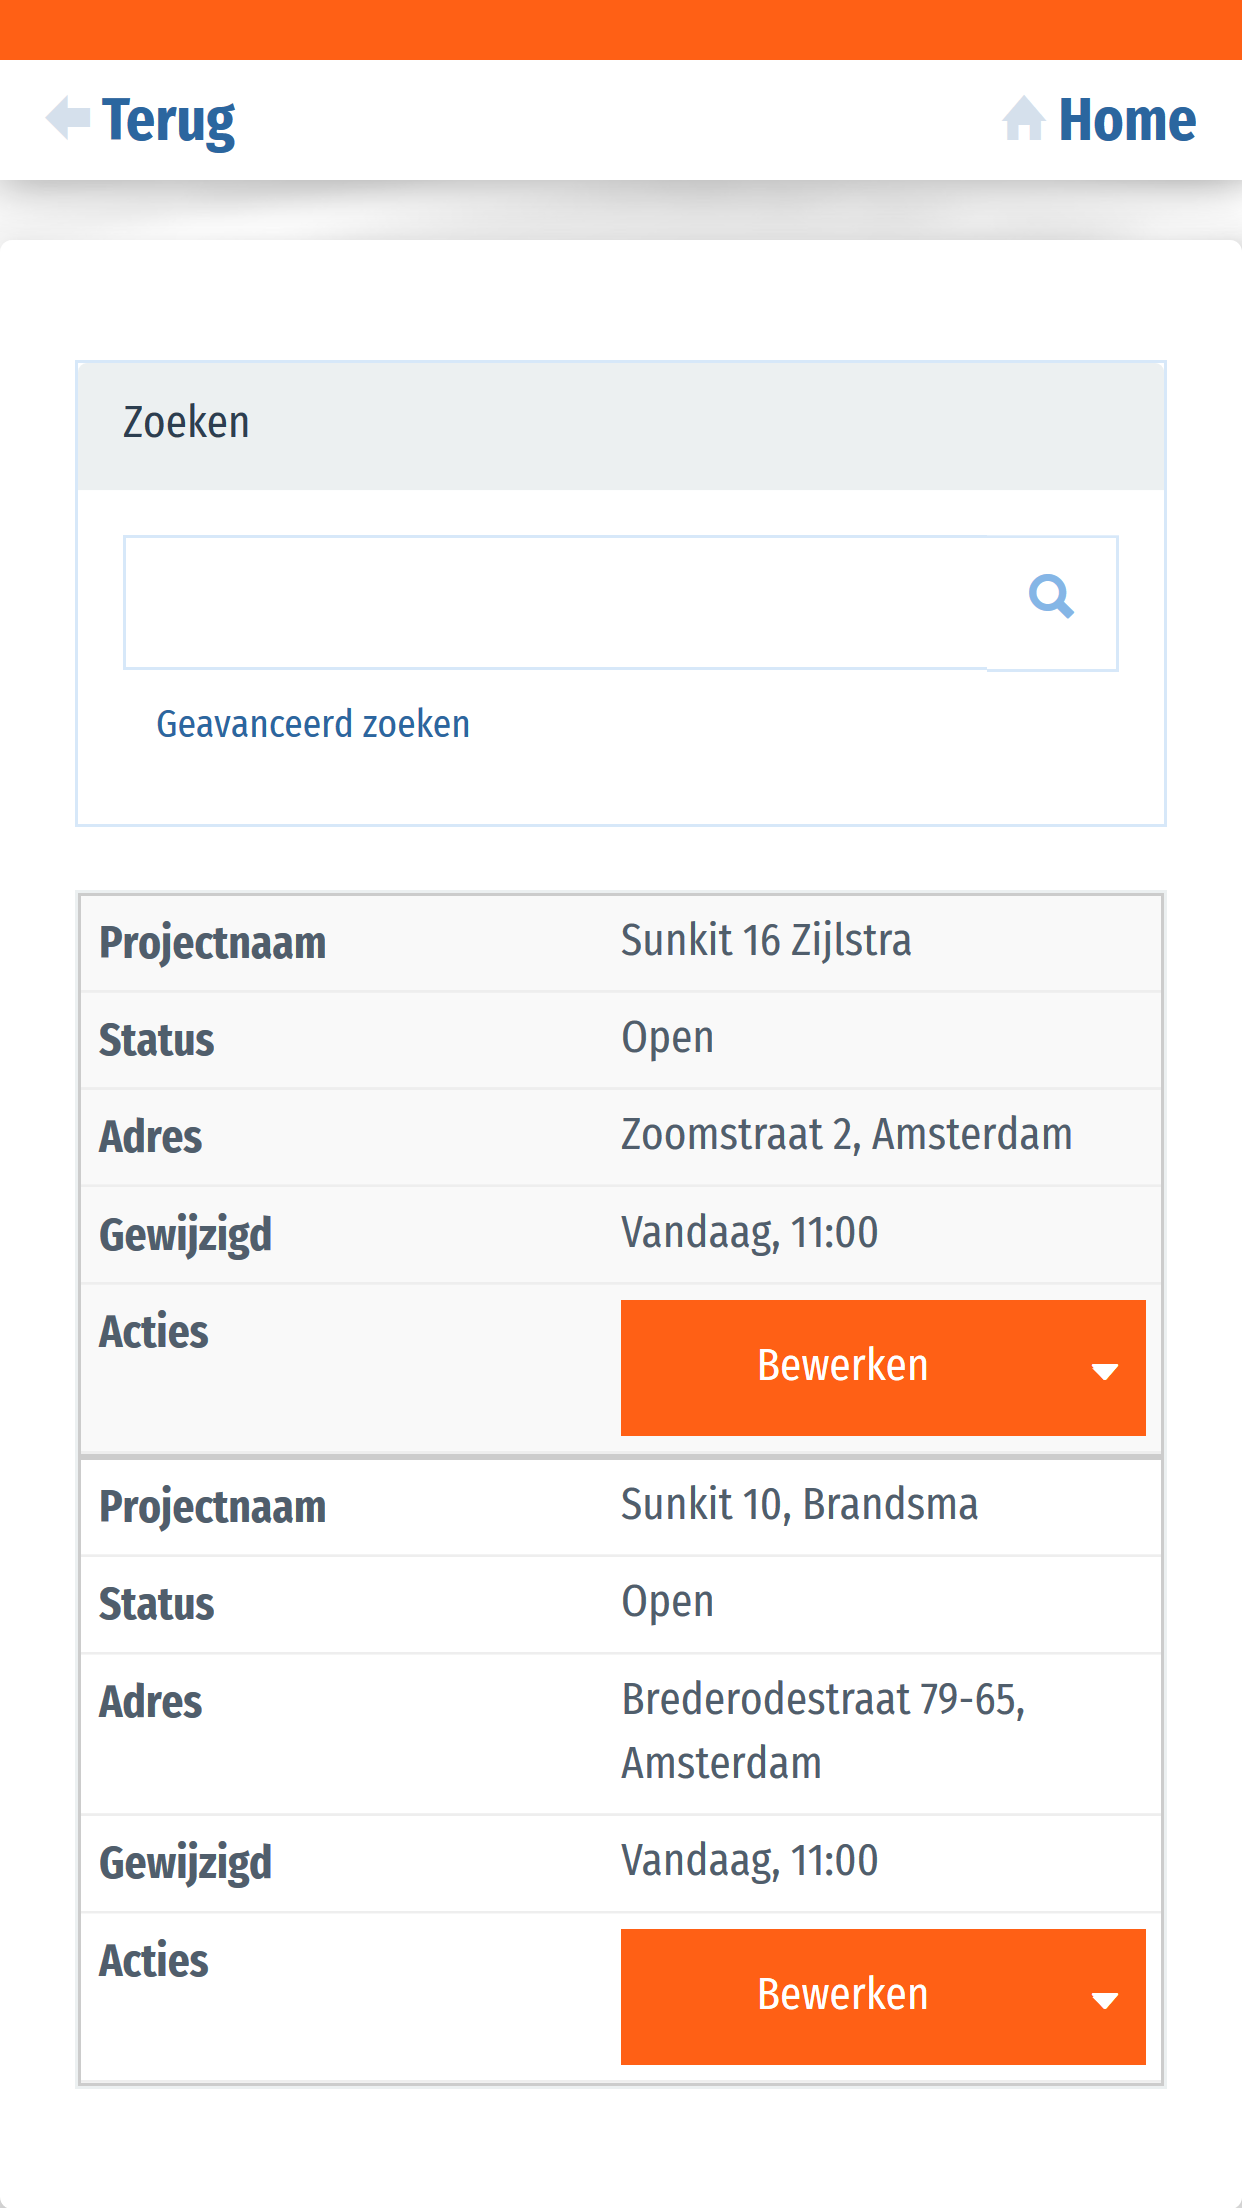Click Bewerken for Sunkit 10, Brandsma

(x=842, y=1996)
